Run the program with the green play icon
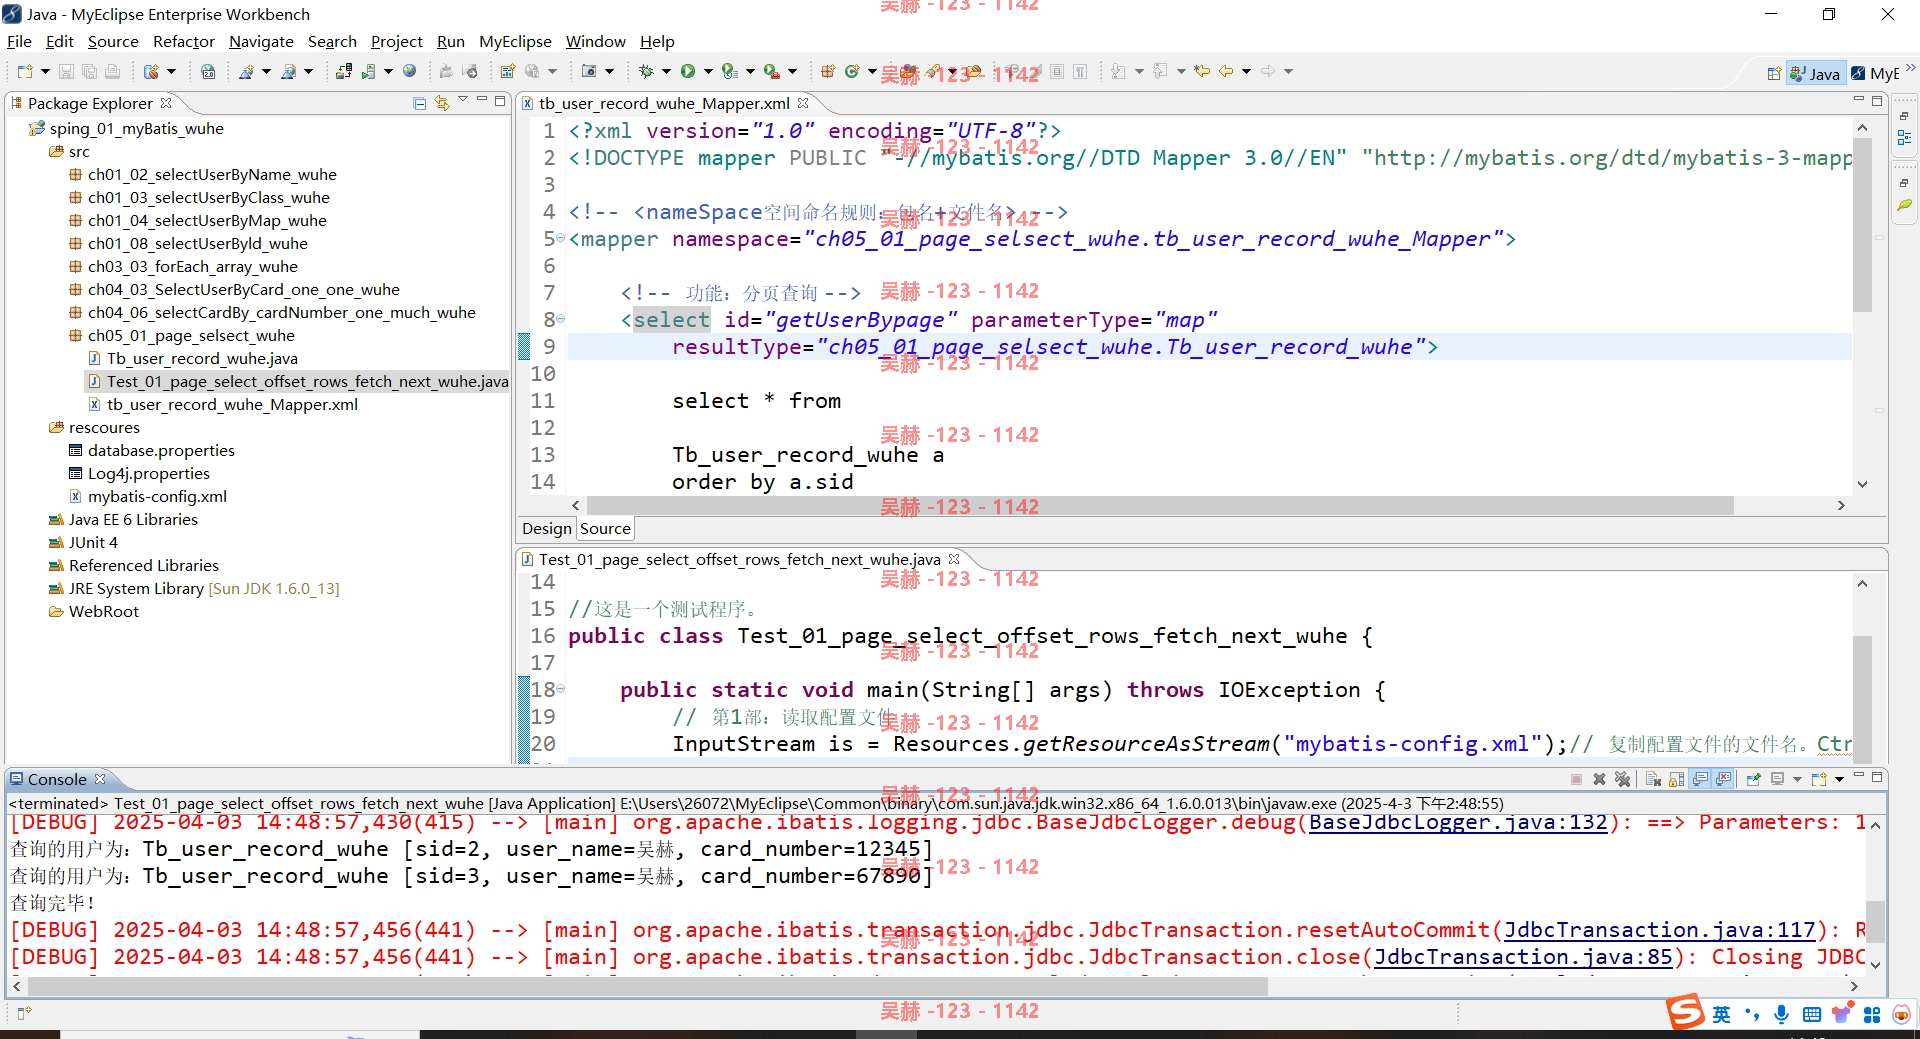The width and height of the screenshot is (1920, 1039). (x=688, y=71)
